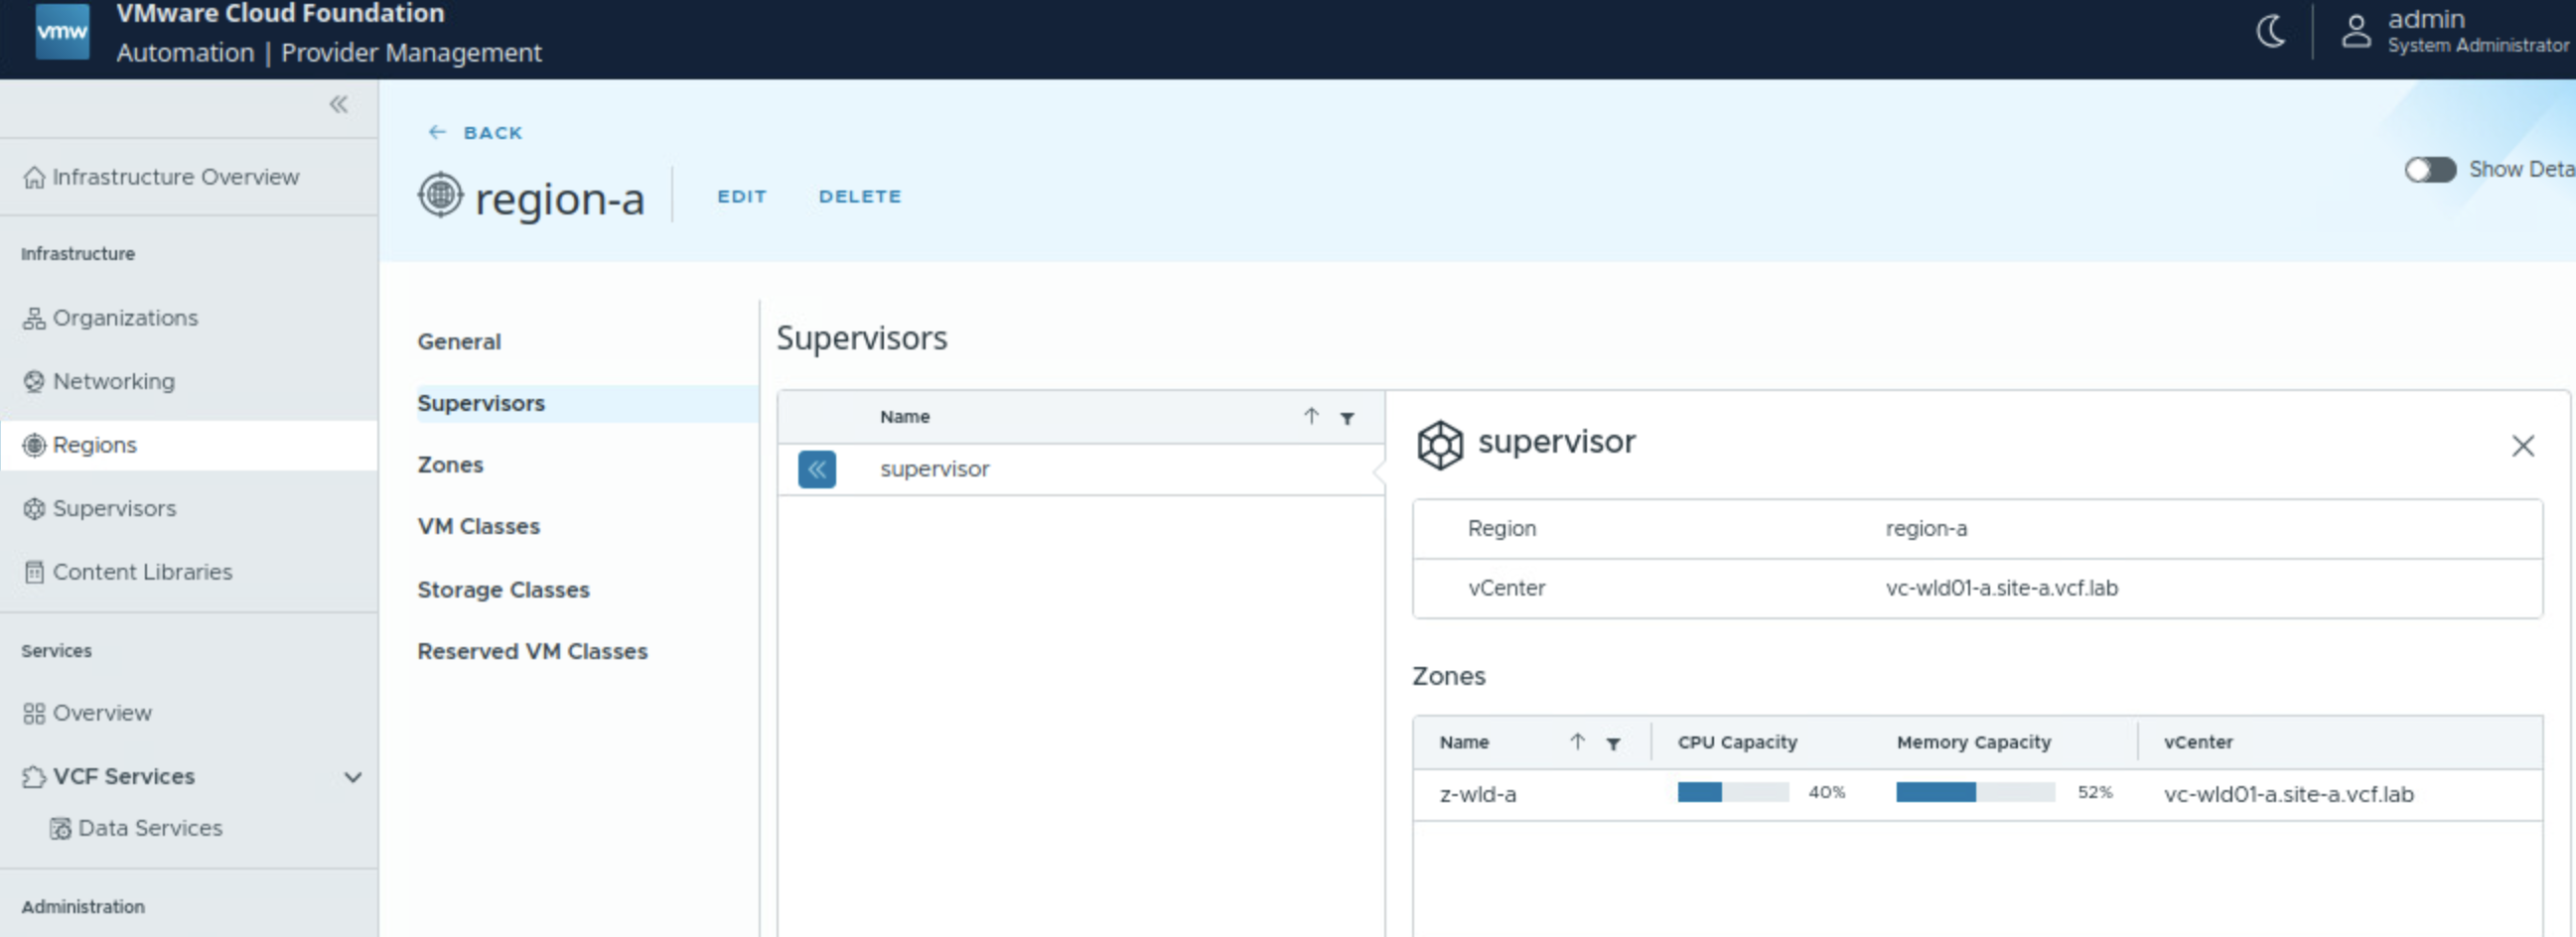Filter the Supervisors Name column

[1347, 418]
